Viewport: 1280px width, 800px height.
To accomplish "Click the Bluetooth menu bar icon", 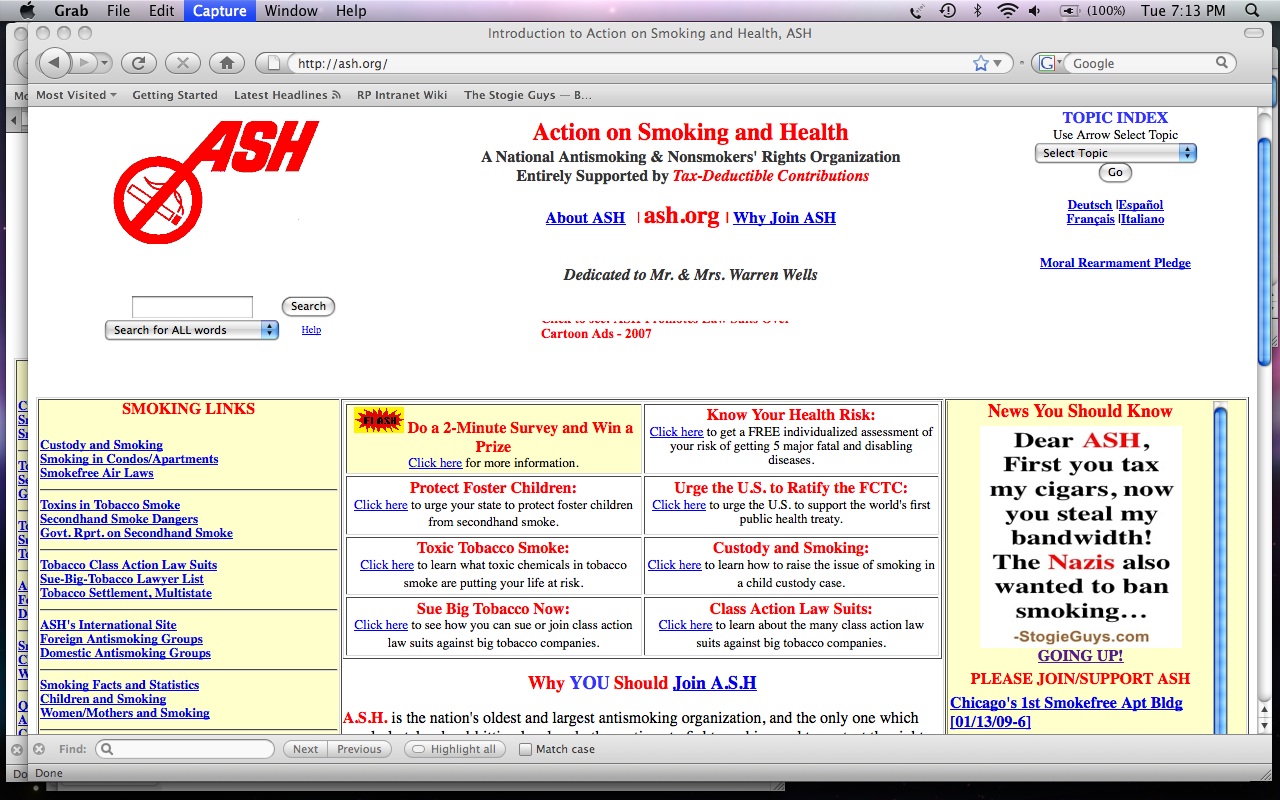I will (x=977, y=11).
